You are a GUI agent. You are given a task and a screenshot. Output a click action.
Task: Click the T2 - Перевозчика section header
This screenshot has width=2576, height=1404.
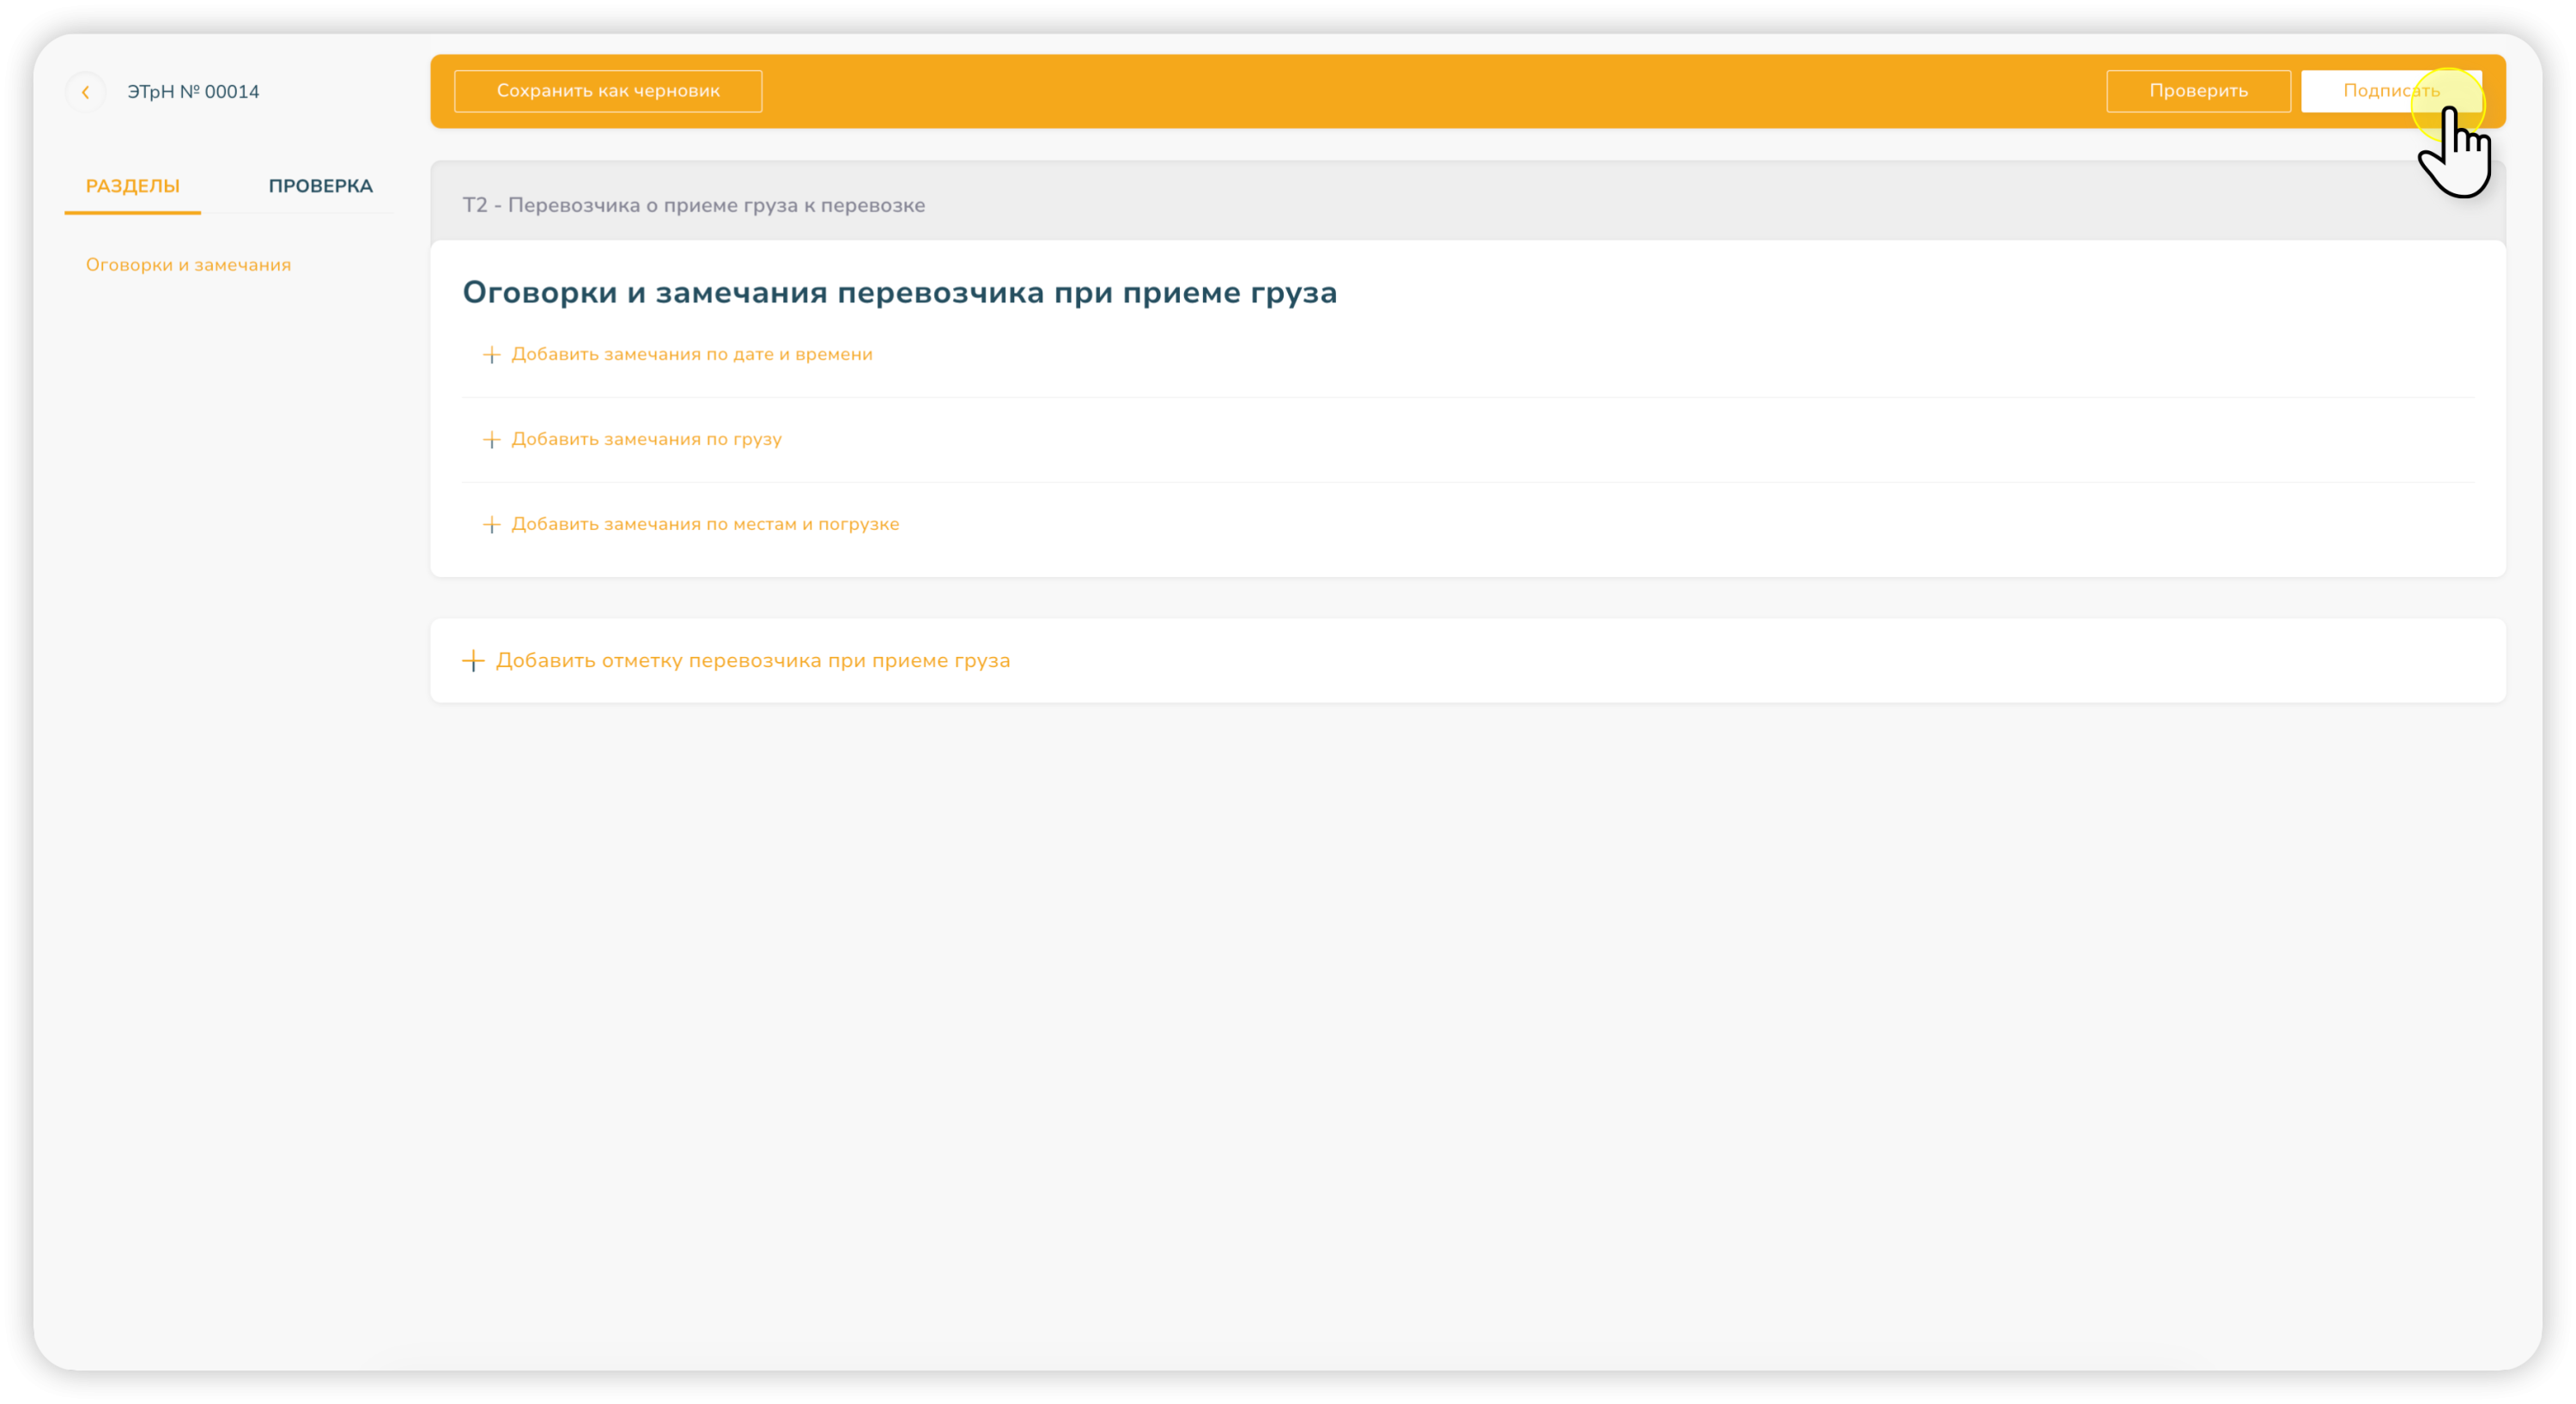point(693,205)
